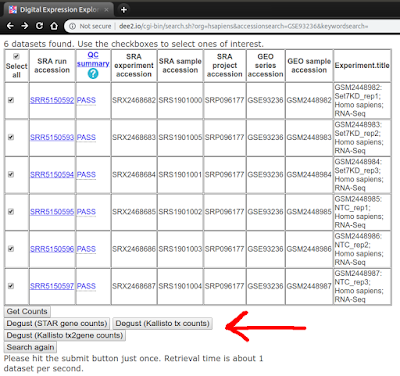This screenshot has height=376, width=400.
Task: Click the SRA run accession column header
Action: pos(52,65)
